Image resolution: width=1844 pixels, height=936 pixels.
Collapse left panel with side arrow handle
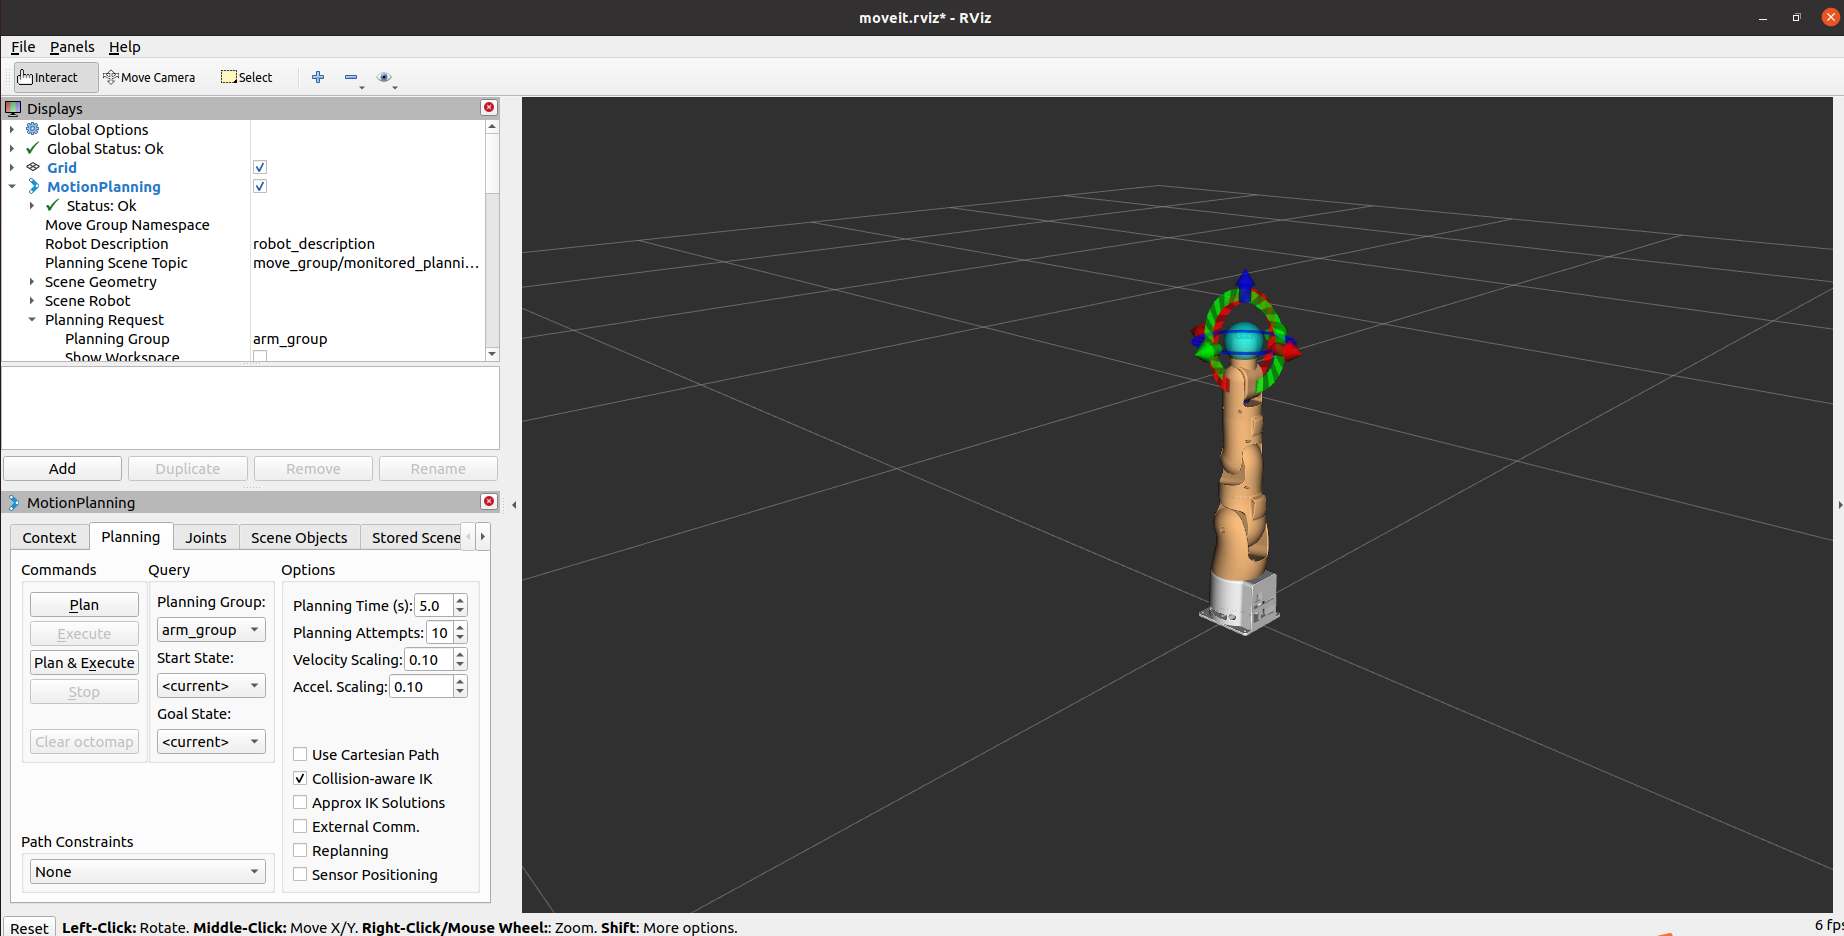point(514,505)
